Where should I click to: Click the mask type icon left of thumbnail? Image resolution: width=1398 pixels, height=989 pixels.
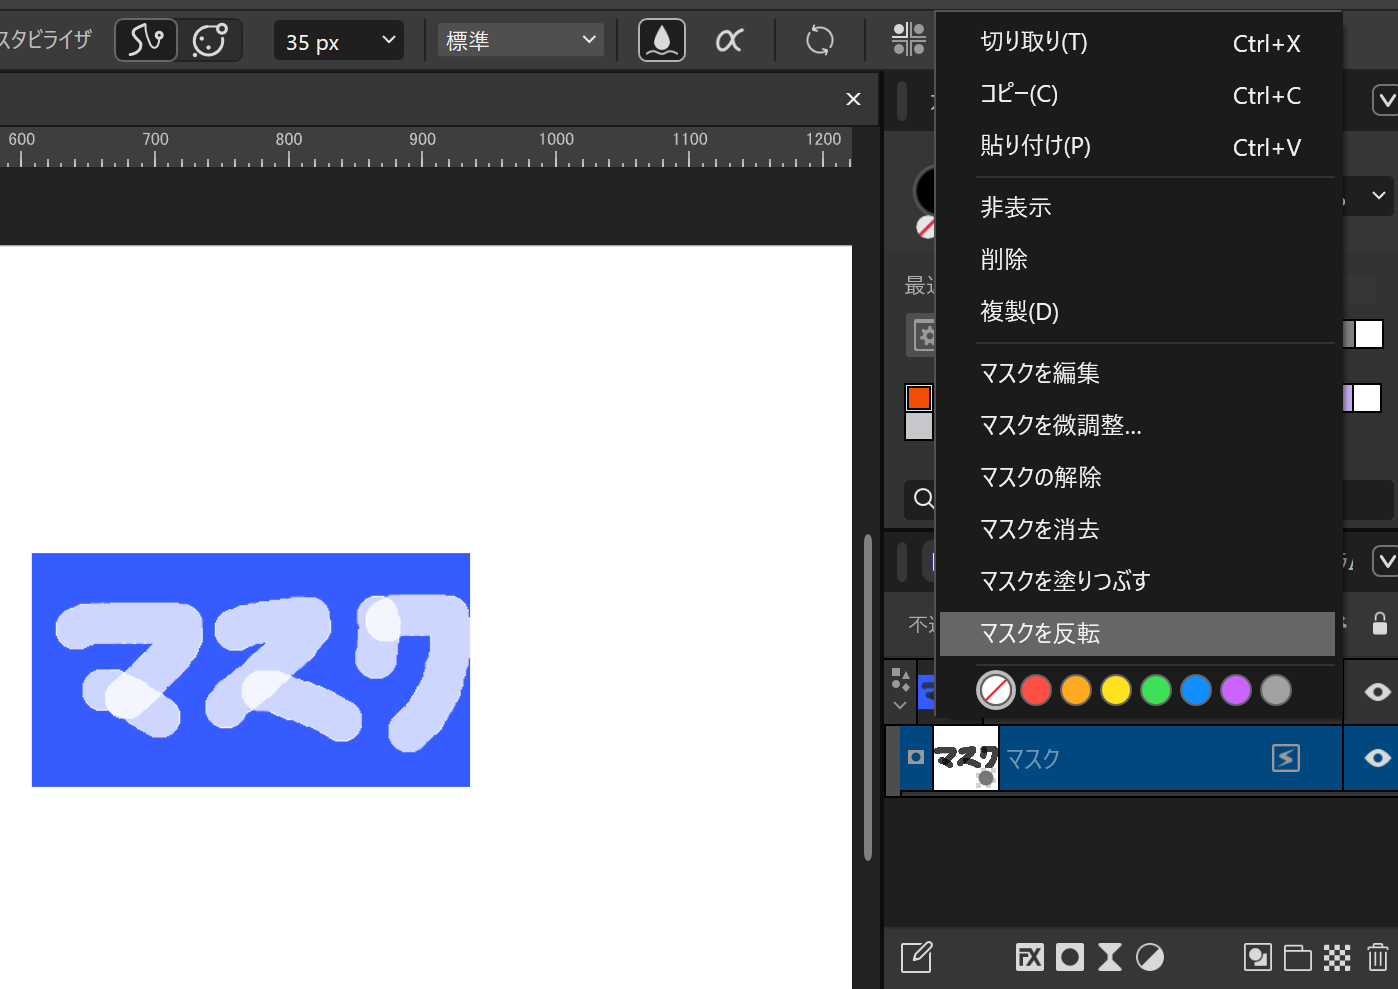[x=915, y=757]
